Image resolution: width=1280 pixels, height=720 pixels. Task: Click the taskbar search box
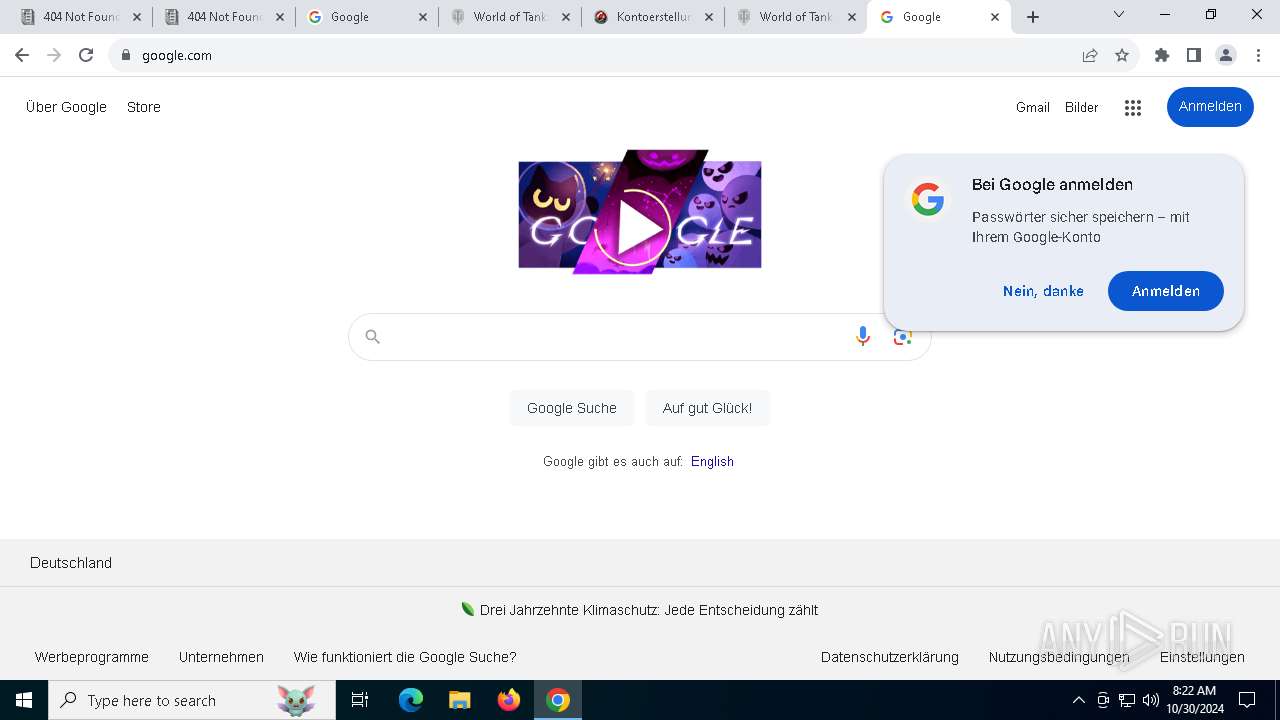click(x=192, y=700)
